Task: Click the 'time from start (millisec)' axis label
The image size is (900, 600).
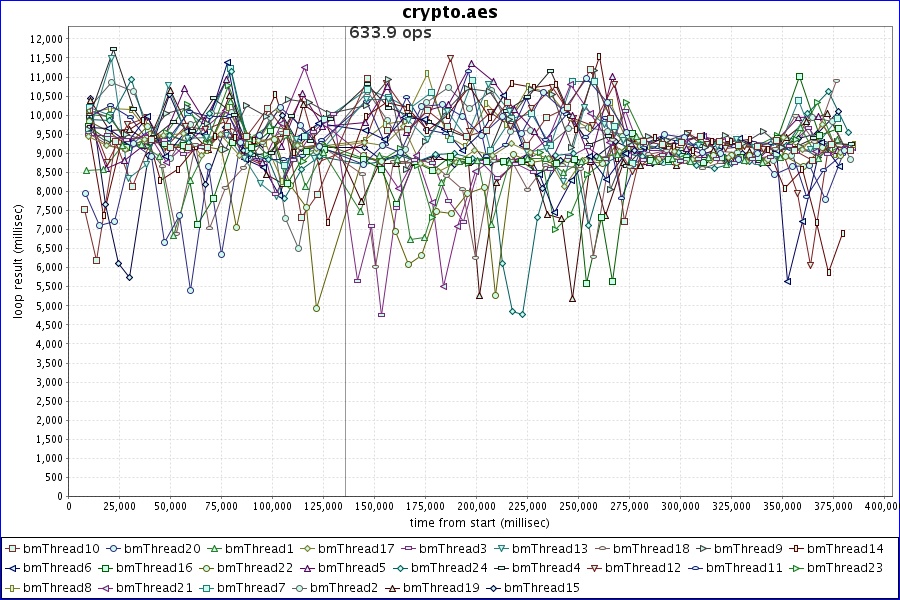Action: [479, 522]
